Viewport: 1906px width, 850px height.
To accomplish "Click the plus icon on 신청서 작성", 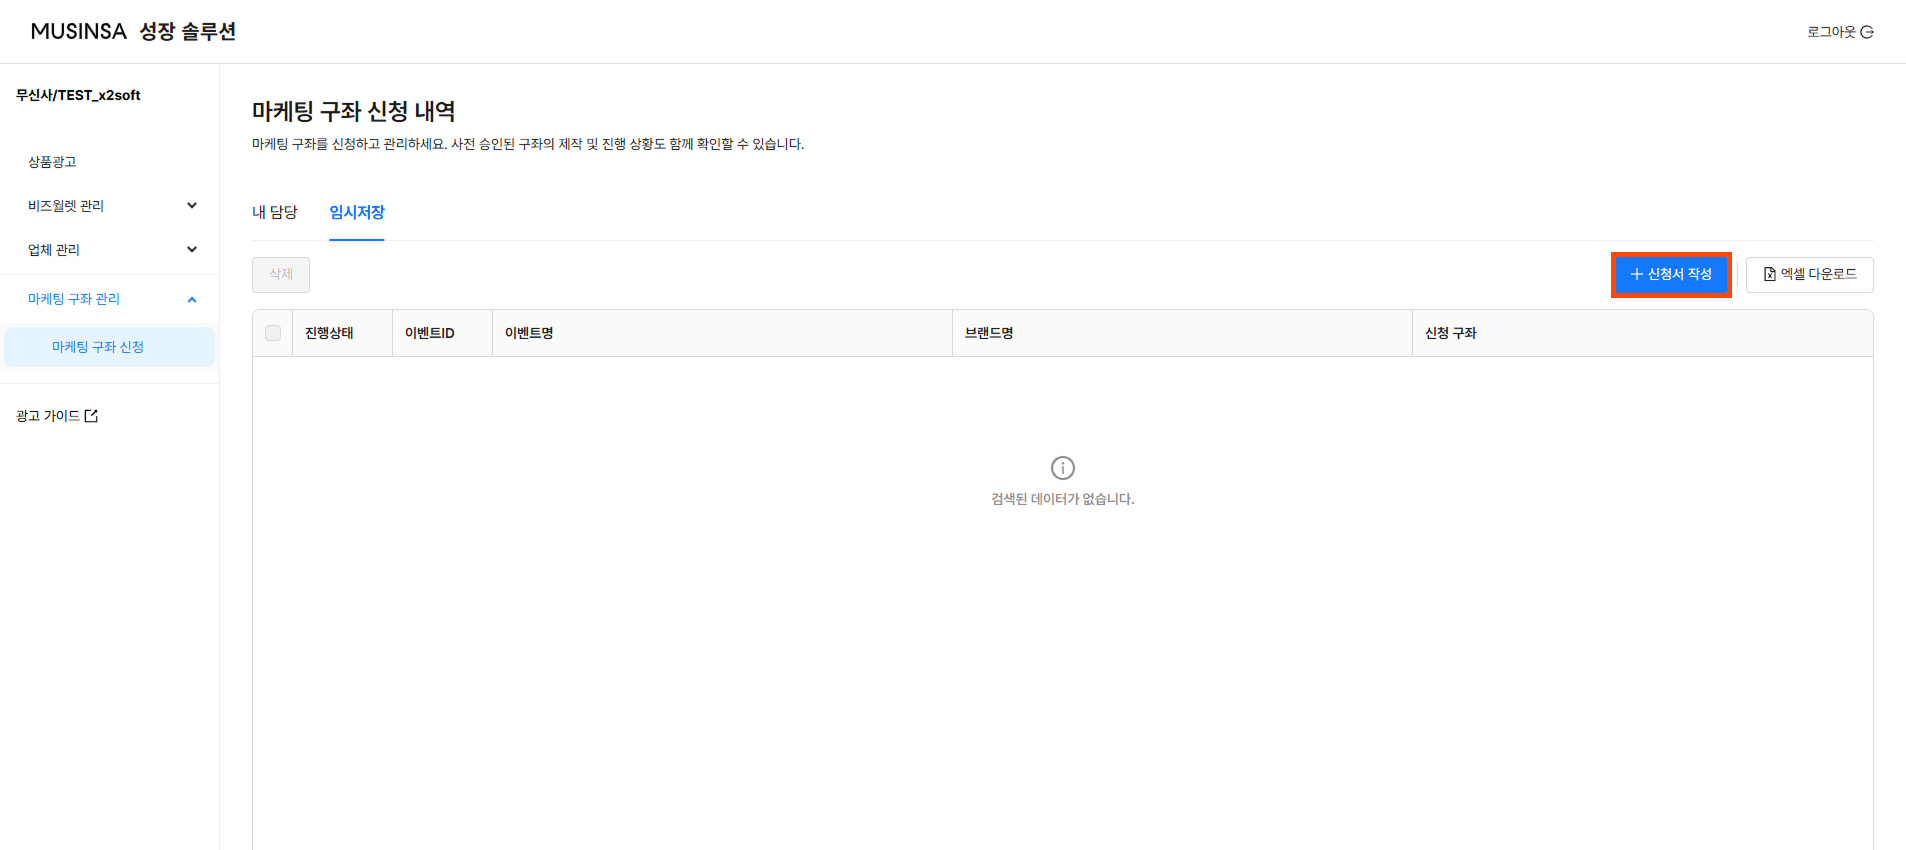I will (x=1636, y=274).
